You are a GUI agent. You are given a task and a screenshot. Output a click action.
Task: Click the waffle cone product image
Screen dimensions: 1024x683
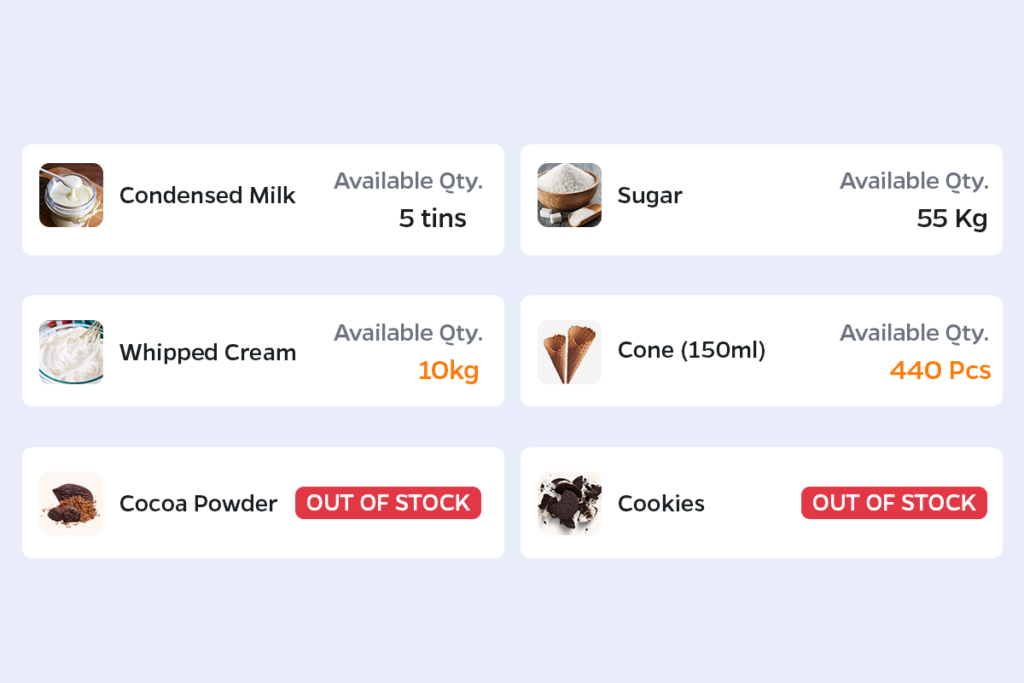[x=569, y=352]
